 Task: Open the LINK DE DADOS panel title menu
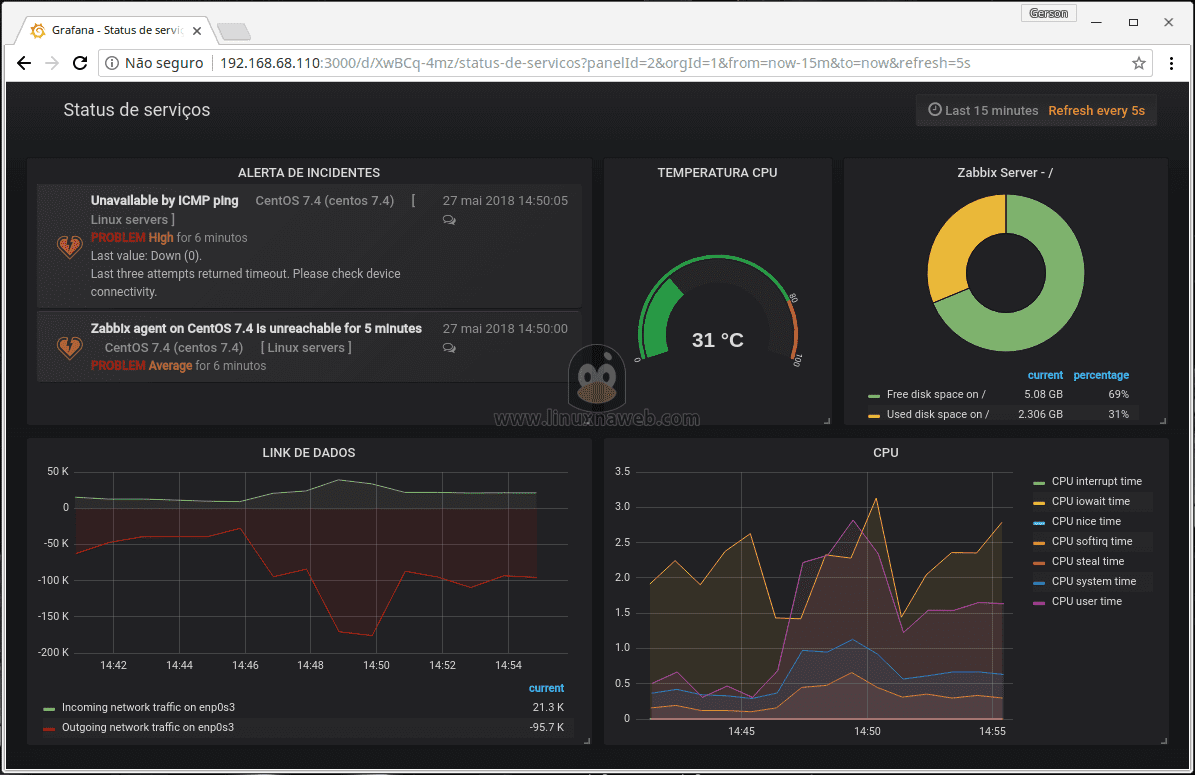coord(309,453)
